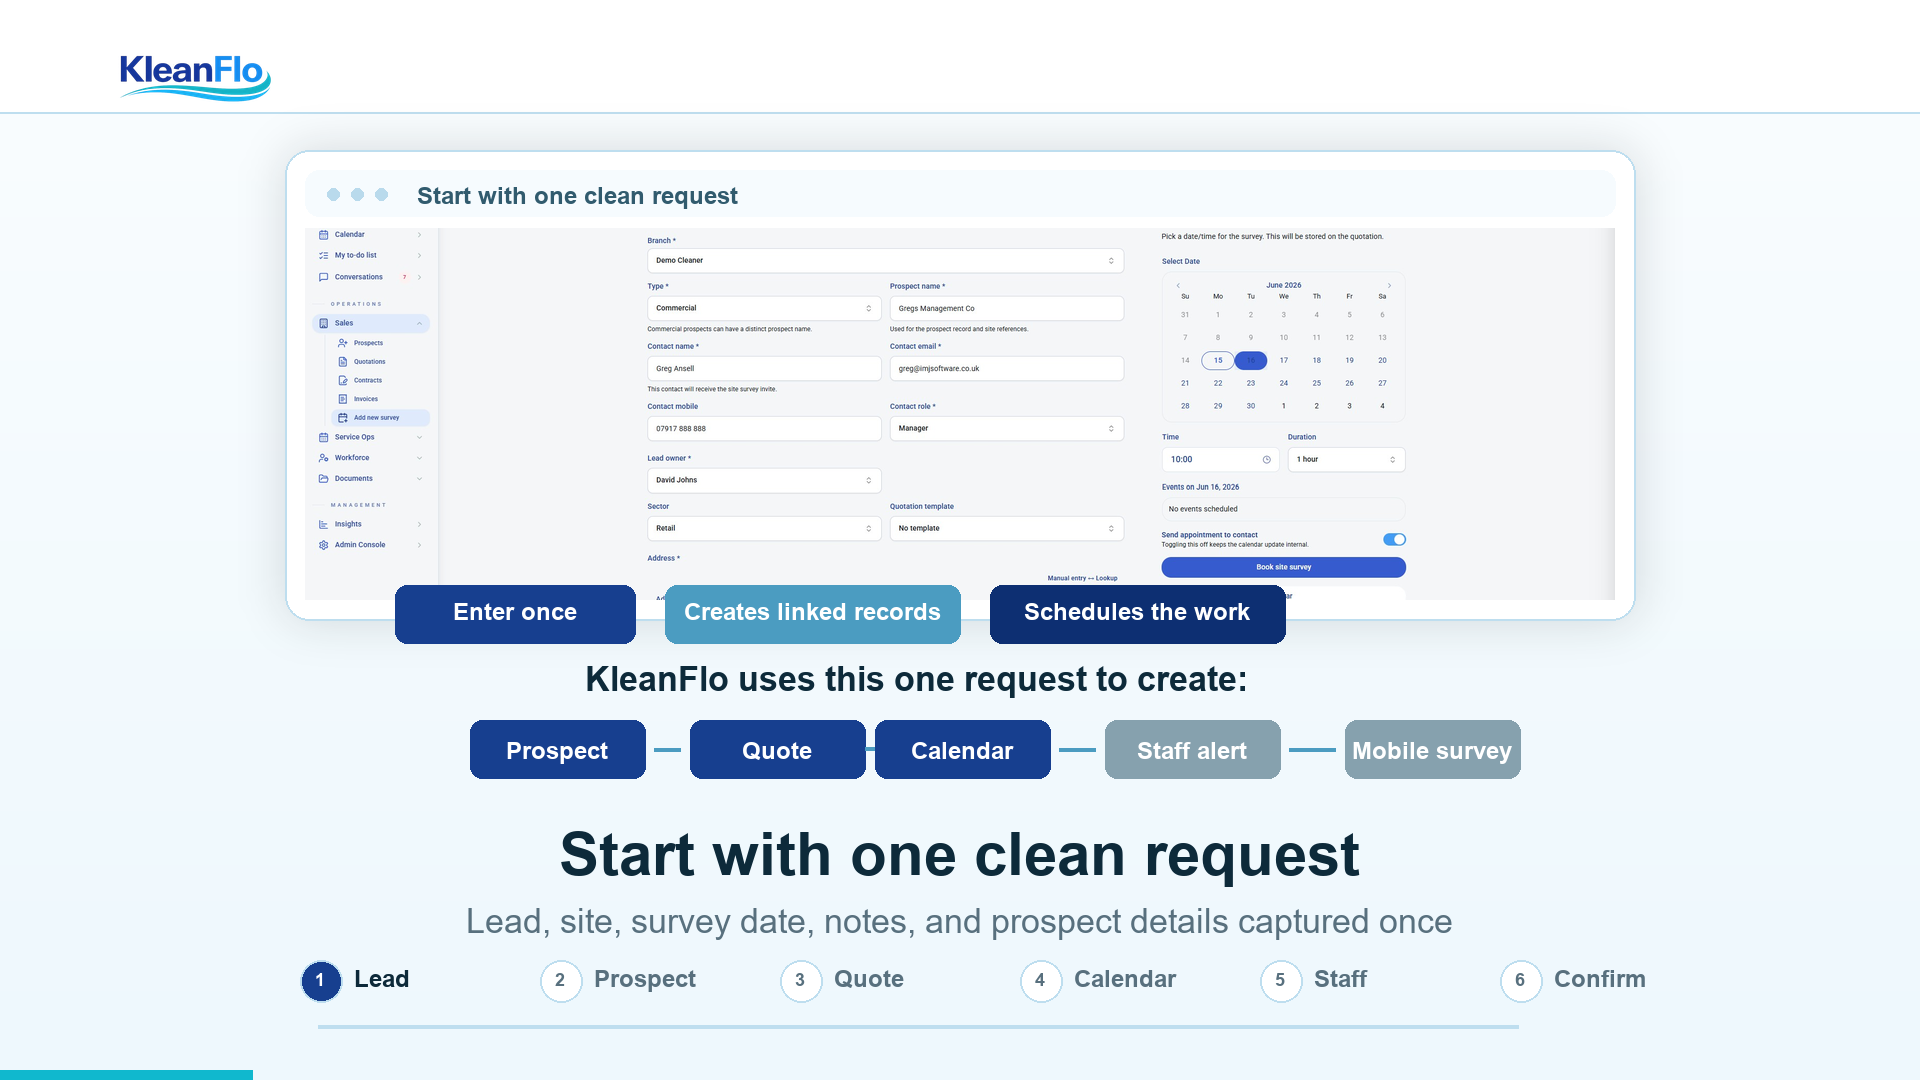Screen dimensions: 1920x1080
Task: Click the Events on Jun 16, 2026 label
Action: (1200, 488)
